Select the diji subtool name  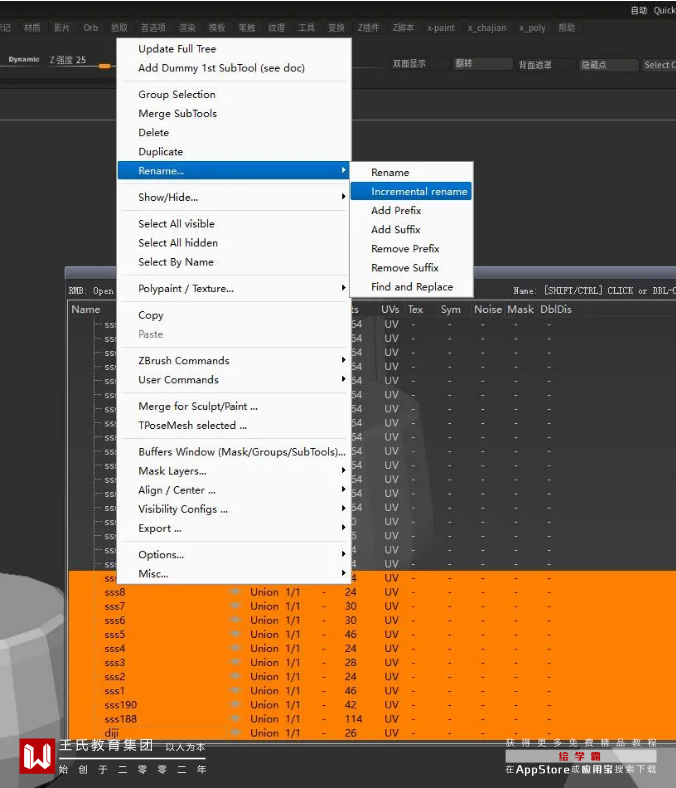pyautogui.click(x=112, y=733)
